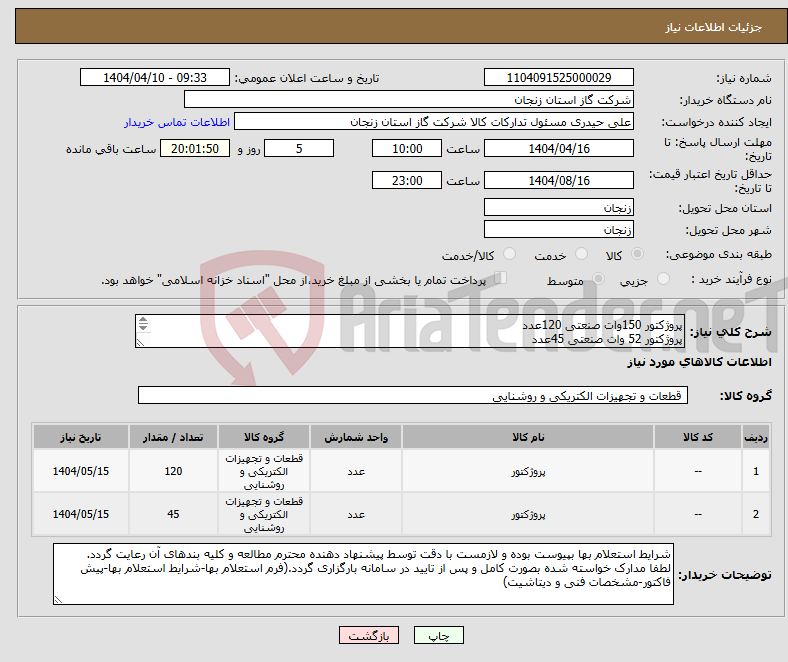788x662 pixels.
Task: Click the validity time field 23:00
Action: (407, 180)
